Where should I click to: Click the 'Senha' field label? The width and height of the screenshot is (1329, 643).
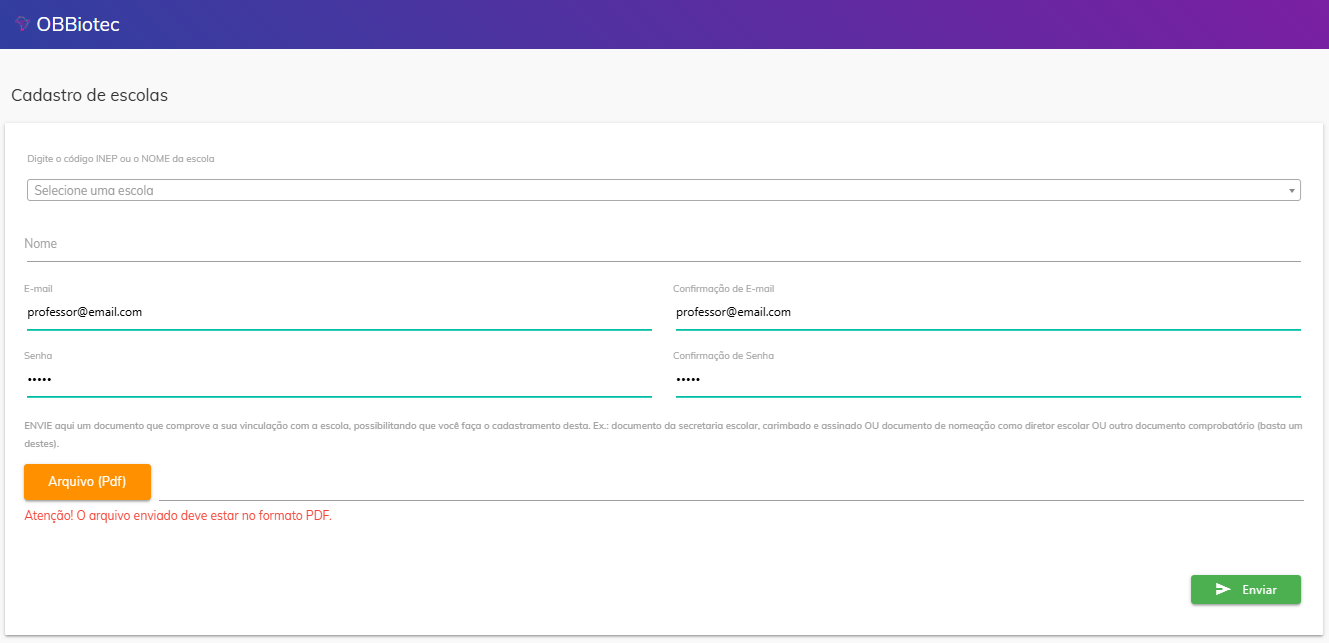click(x=38, y=356)
